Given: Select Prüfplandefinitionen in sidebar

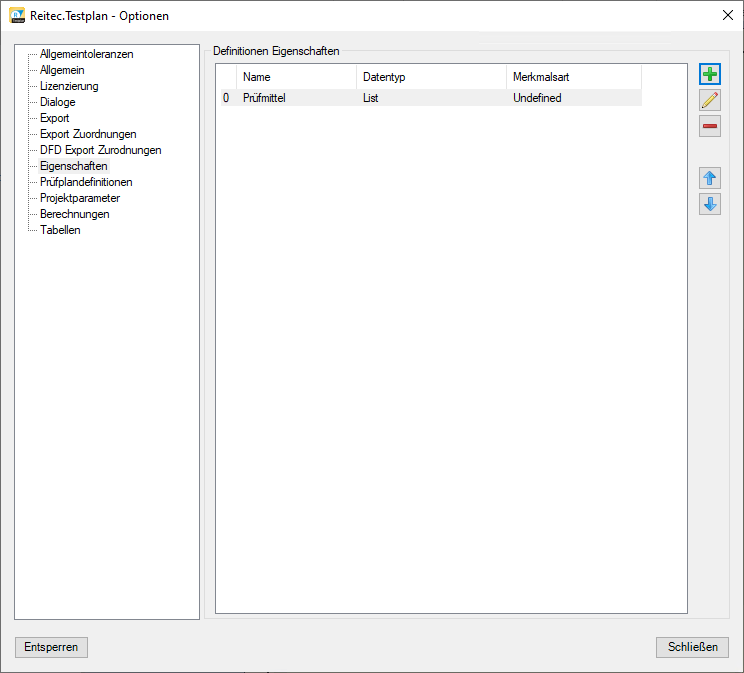Looking at the screenshot, I should pyautogui.click(x=86, y=182).
